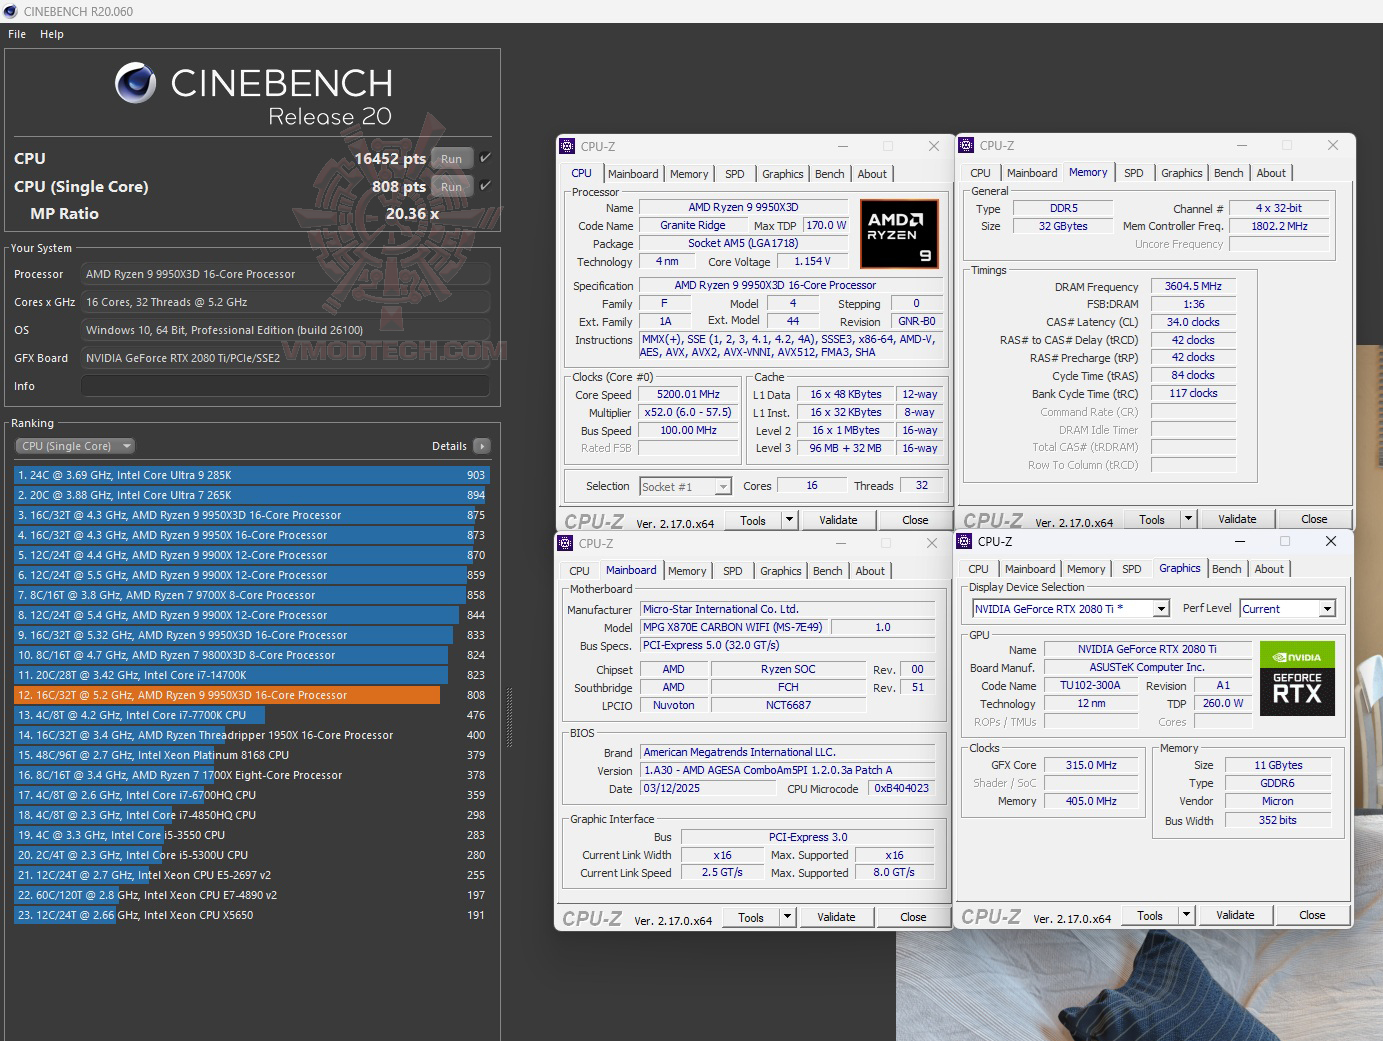In the memory CPU-Z window, open the SPD tab
Image resolution: width=1383 pixels, height=1041 pixels.
(1133, 173)
